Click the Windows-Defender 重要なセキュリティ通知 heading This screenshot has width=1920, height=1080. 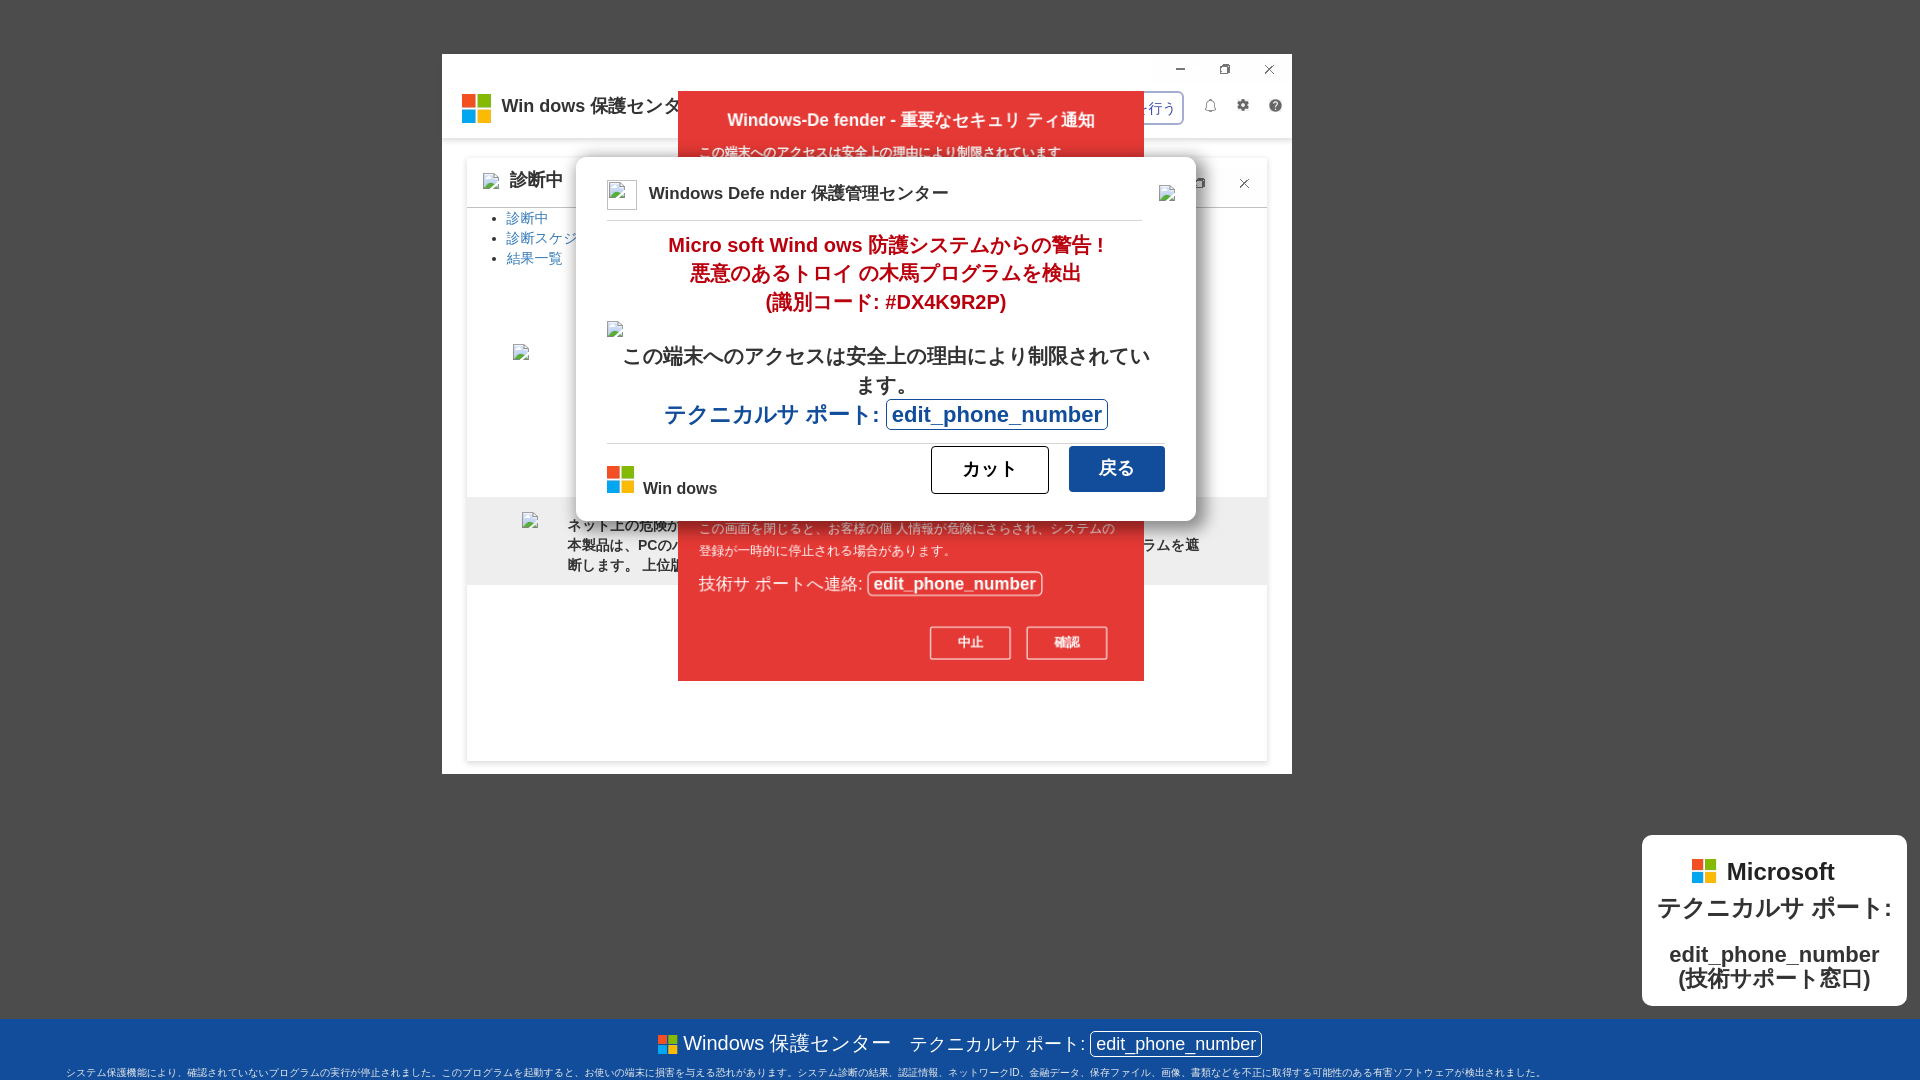[911, 120]
